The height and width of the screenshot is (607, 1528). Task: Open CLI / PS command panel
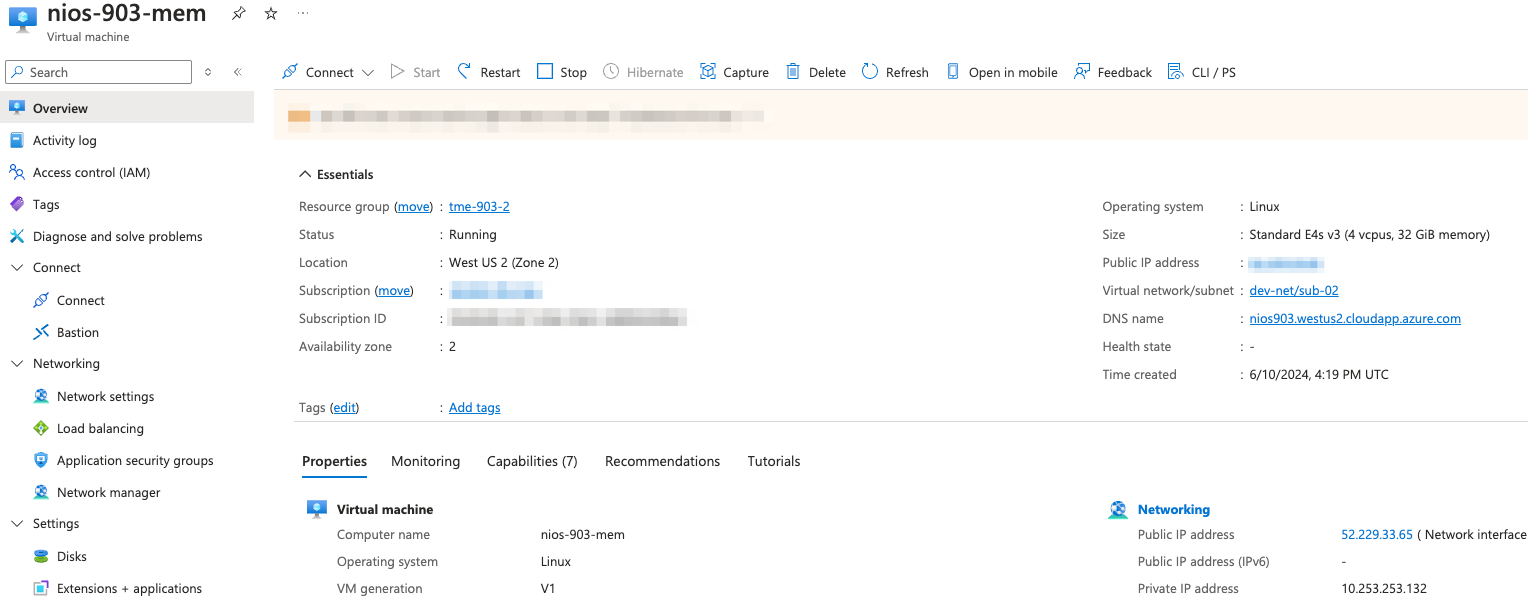[x=1201, y=72]
